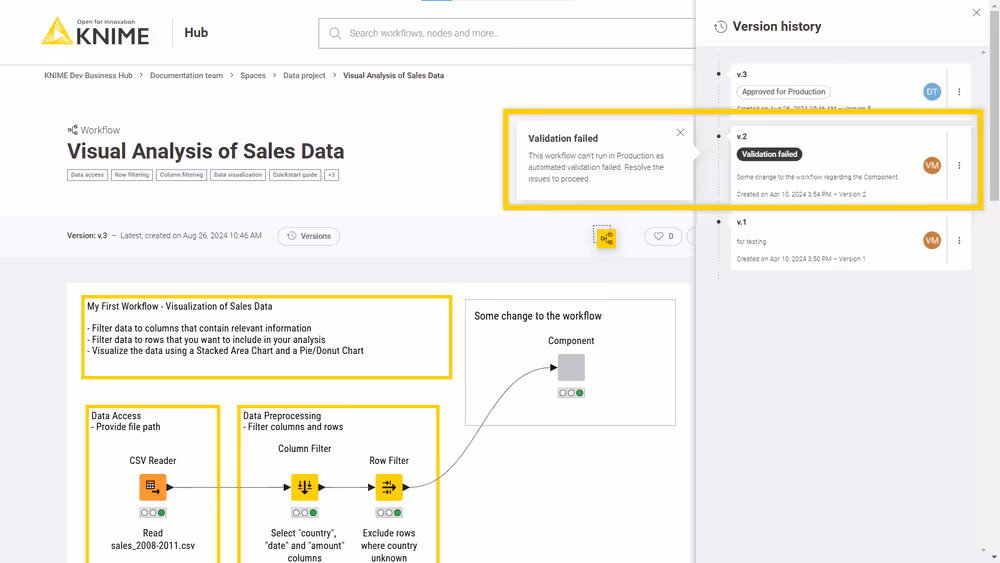Viewport: 1000px width, 563px height.
Task: Click the yellow workflow icon near likes
Action: pos(605,237)
